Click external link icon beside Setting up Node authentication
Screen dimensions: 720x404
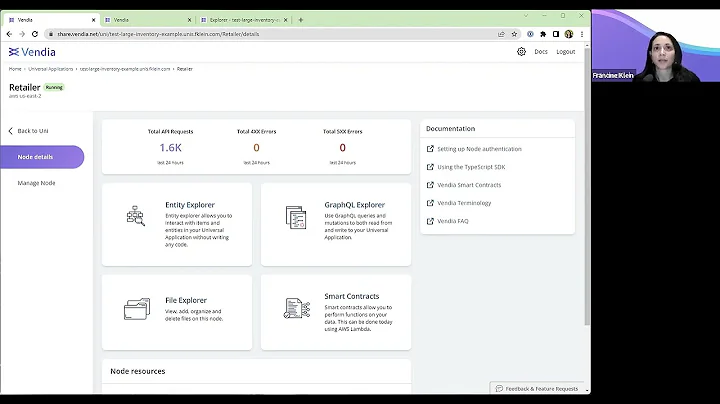[430, 149]
